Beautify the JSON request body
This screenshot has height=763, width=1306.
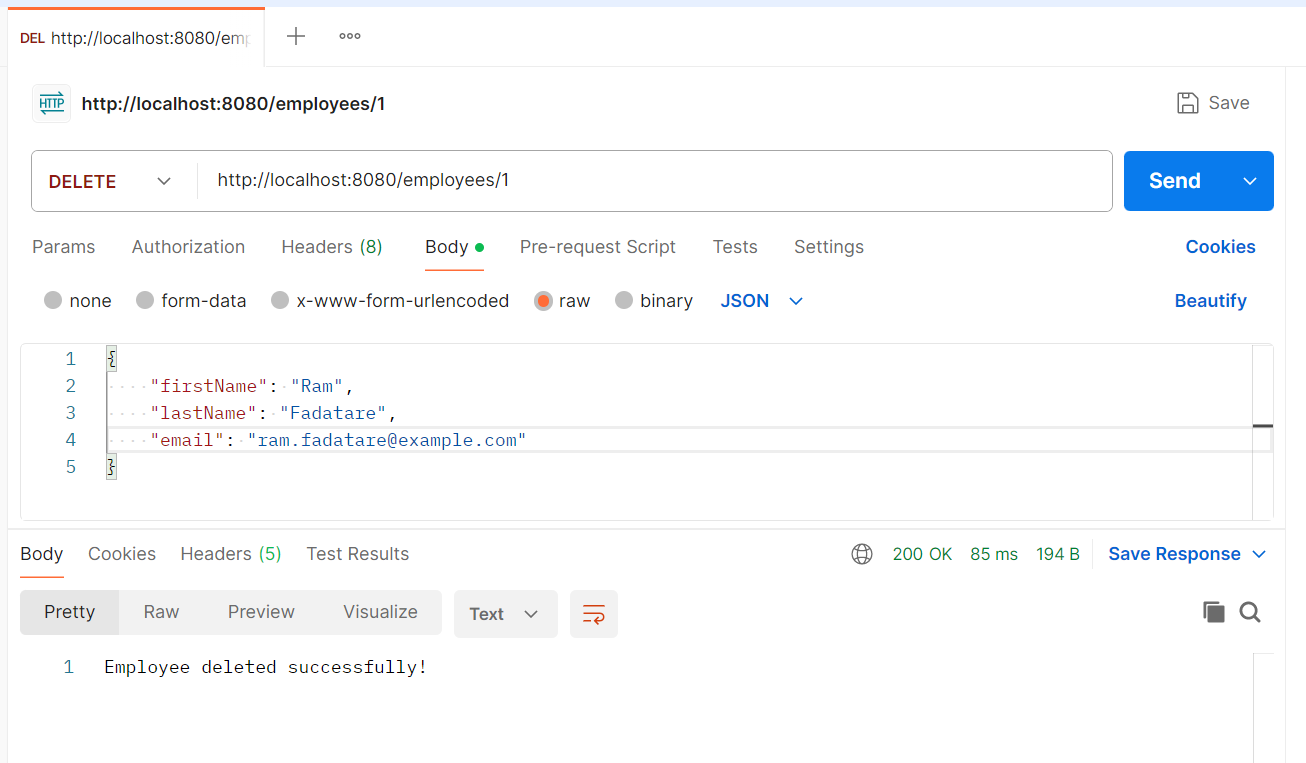(1210, 300)
